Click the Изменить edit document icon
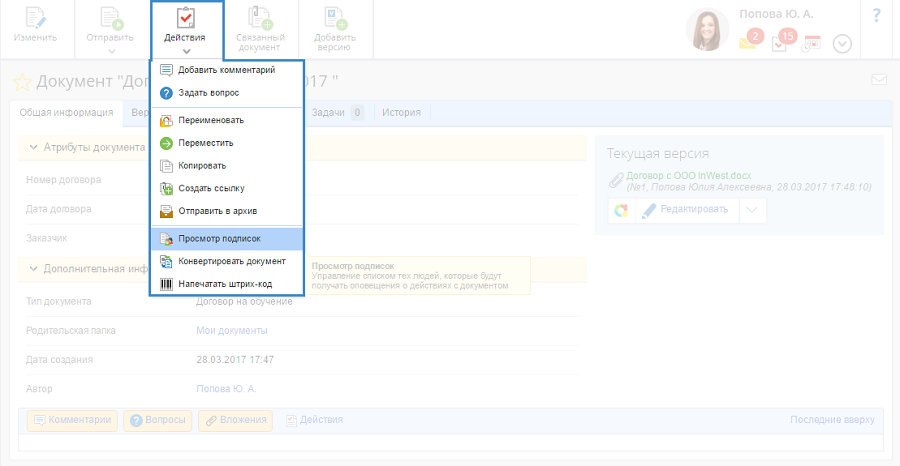This screenshot has height=466, width=900. [36, 18]
